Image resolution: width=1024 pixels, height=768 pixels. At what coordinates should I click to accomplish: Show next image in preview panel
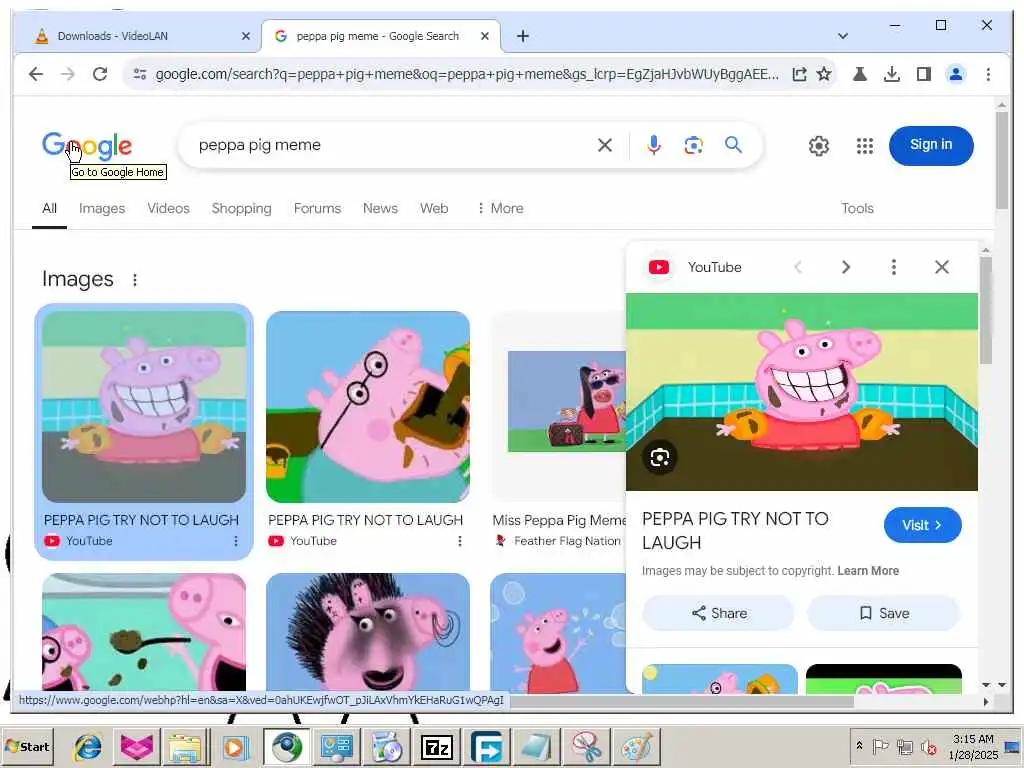point(846,267)
